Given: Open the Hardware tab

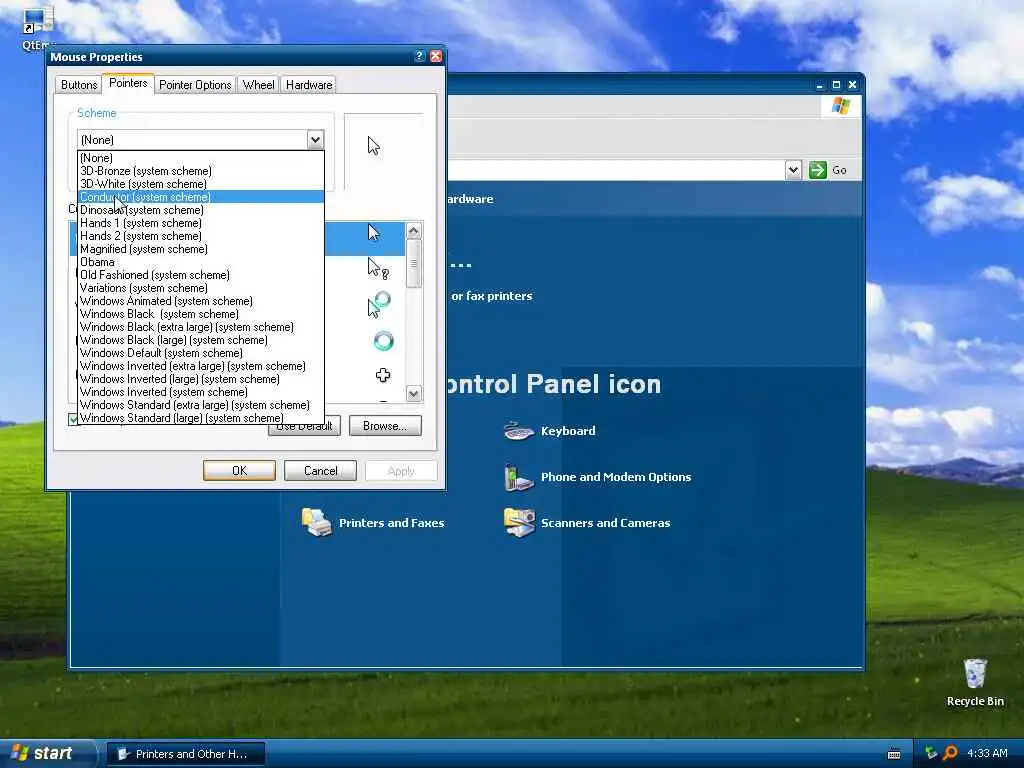Looking at the screenshot, I should [x=309, y=85].
